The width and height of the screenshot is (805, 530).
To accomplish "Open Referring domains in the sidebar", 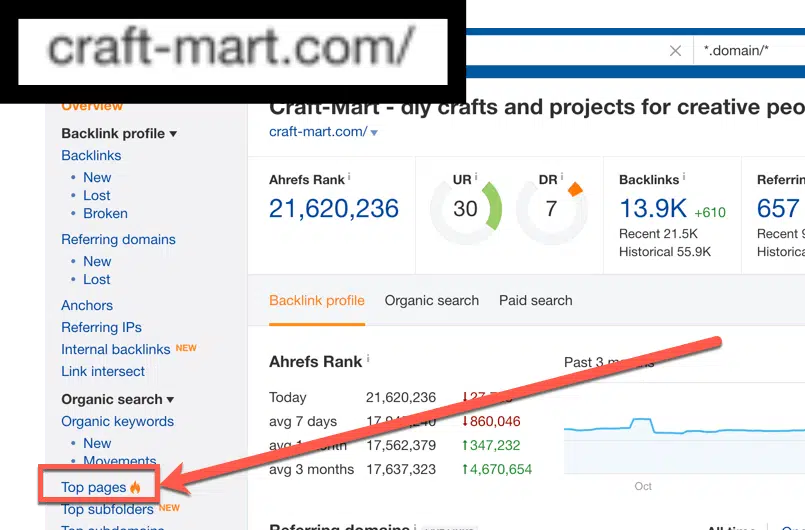I will point(119,240).
